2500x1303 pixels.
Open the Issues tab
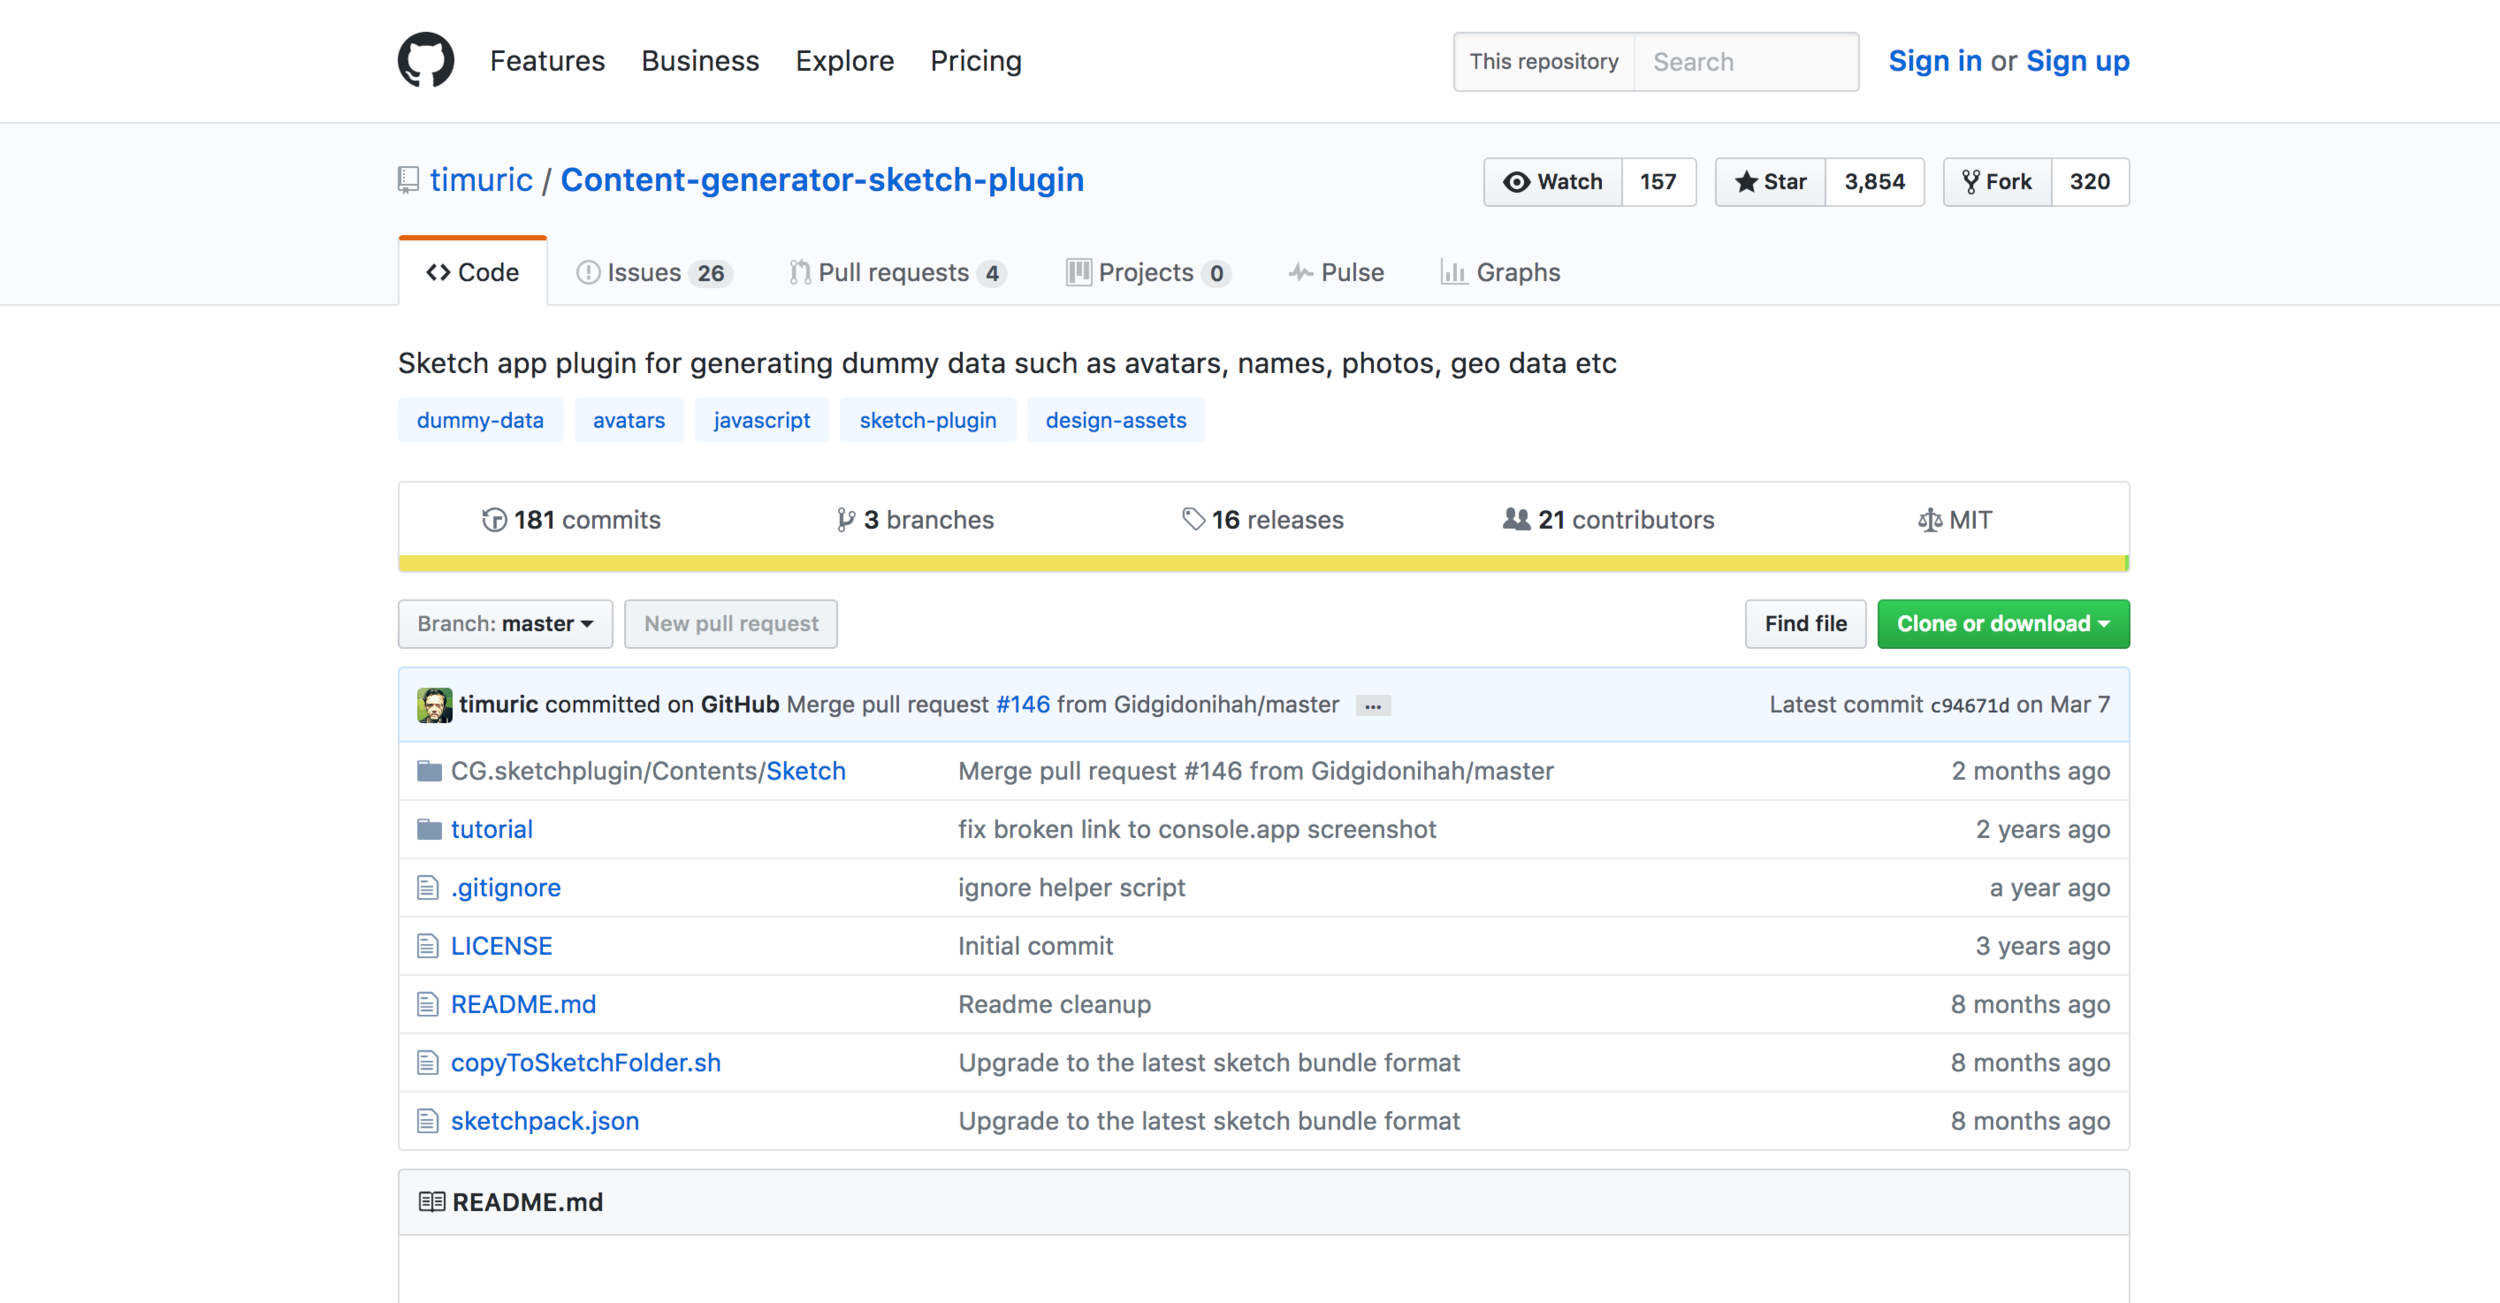point(654,272)
